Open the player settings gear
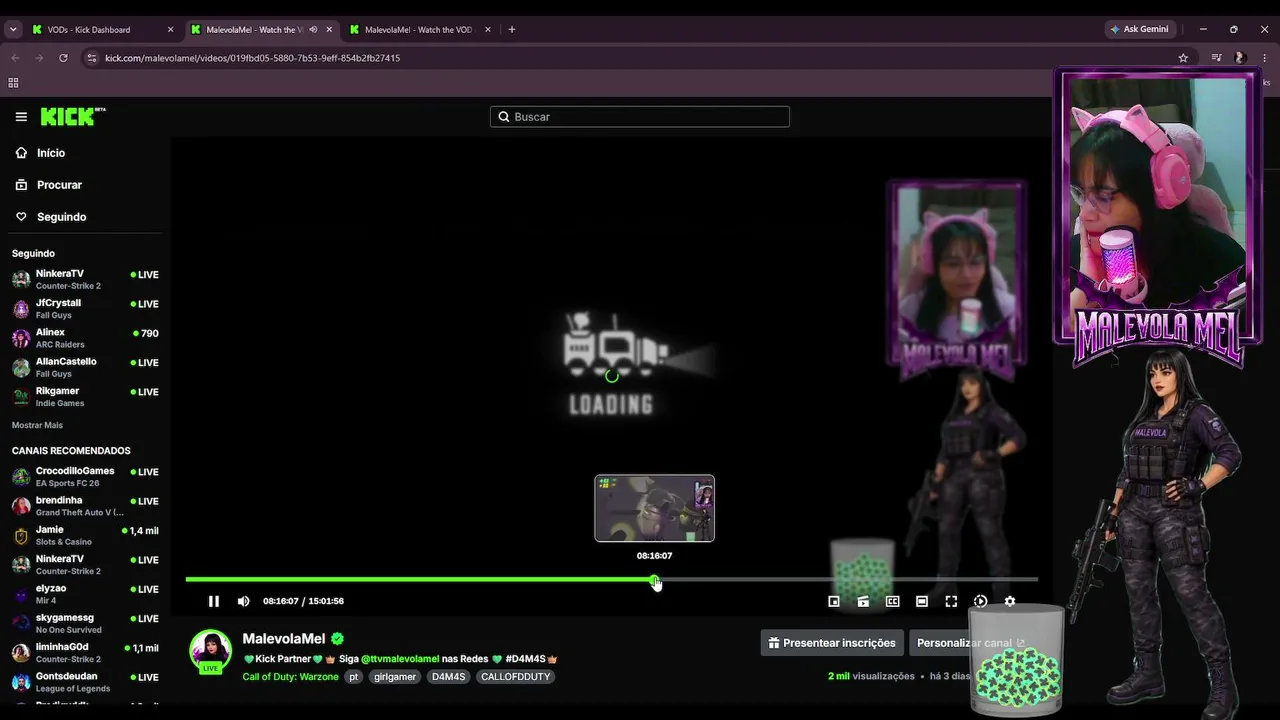This screenshot has width=1280, height=720. tap(1010, 601)
